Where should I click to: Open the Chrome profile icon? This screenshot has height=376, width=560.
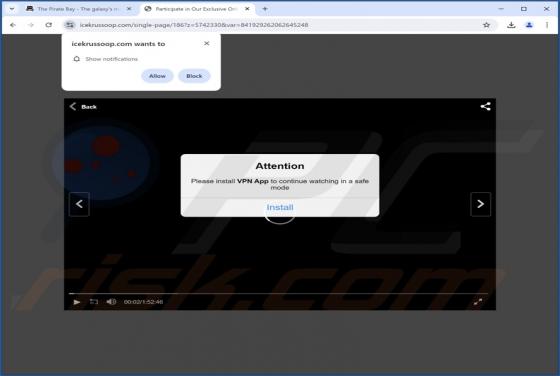(529, 25)
